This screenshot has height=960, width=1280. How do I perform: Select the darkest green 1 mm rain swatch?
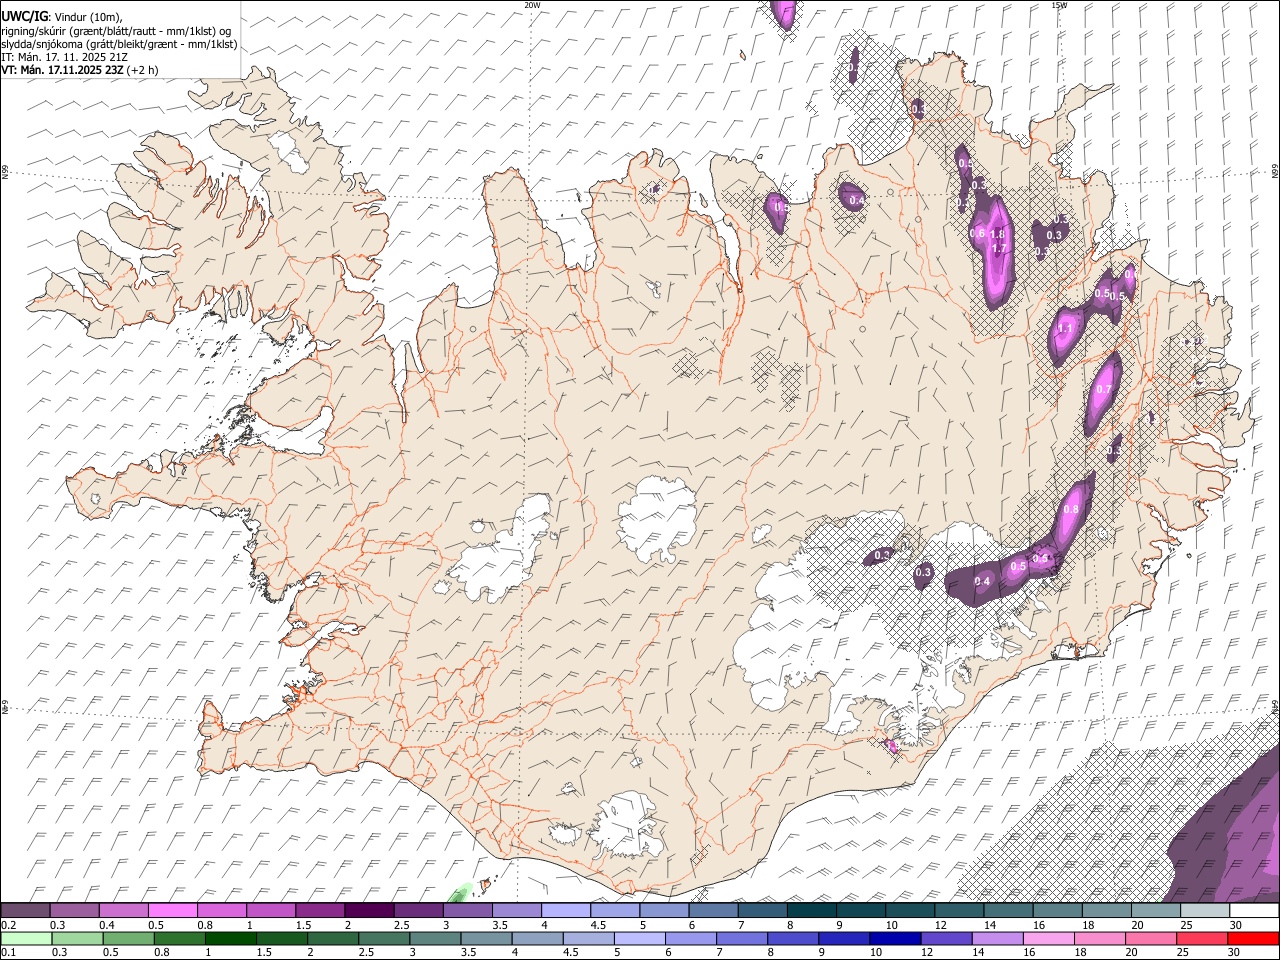tap(230, 938)
